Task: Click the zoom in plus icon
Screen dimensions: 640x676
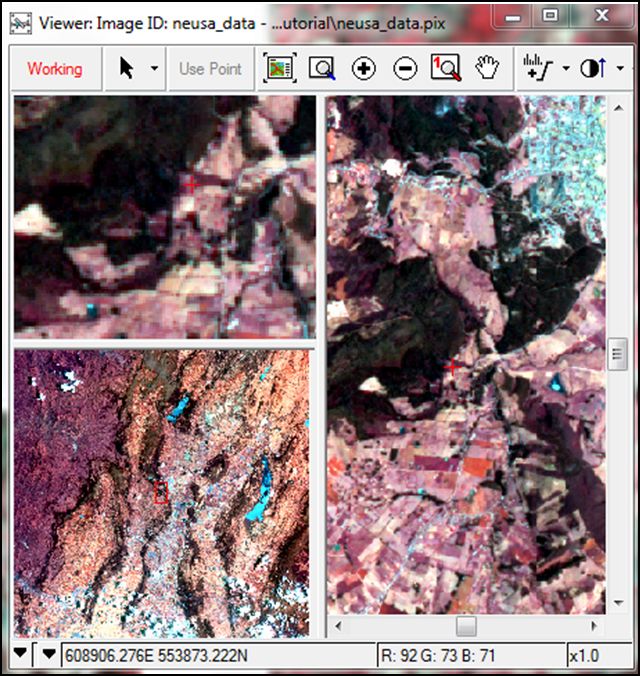Action: tap(364, 69)
